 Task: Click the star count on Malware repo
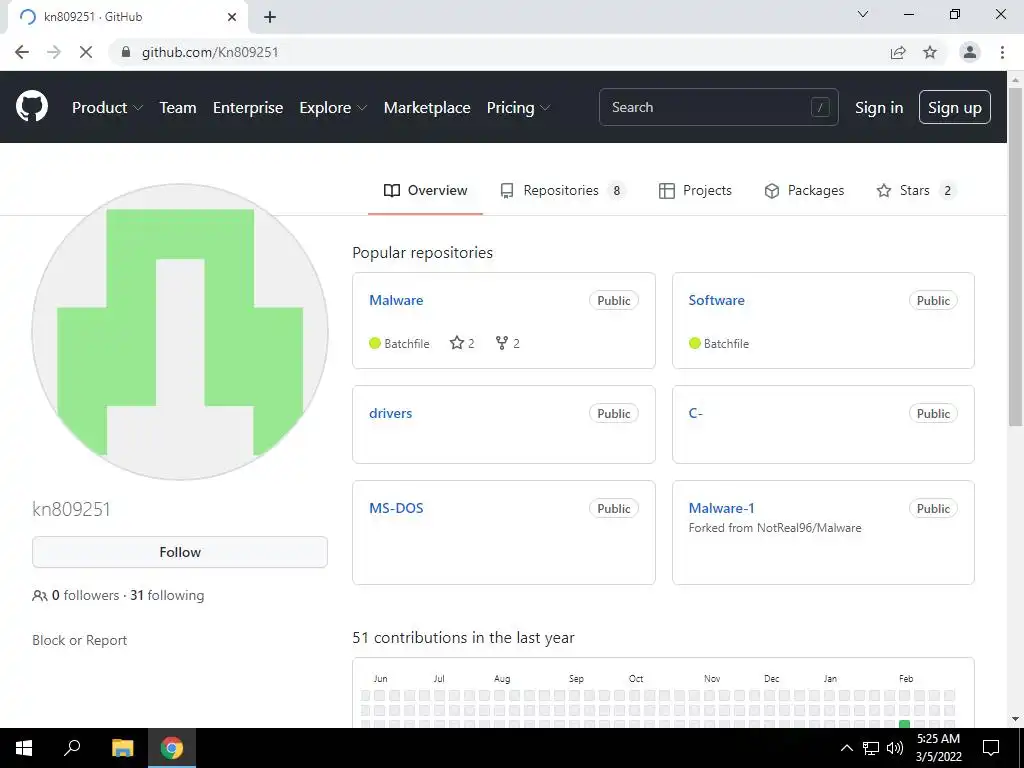coord(462,343)
